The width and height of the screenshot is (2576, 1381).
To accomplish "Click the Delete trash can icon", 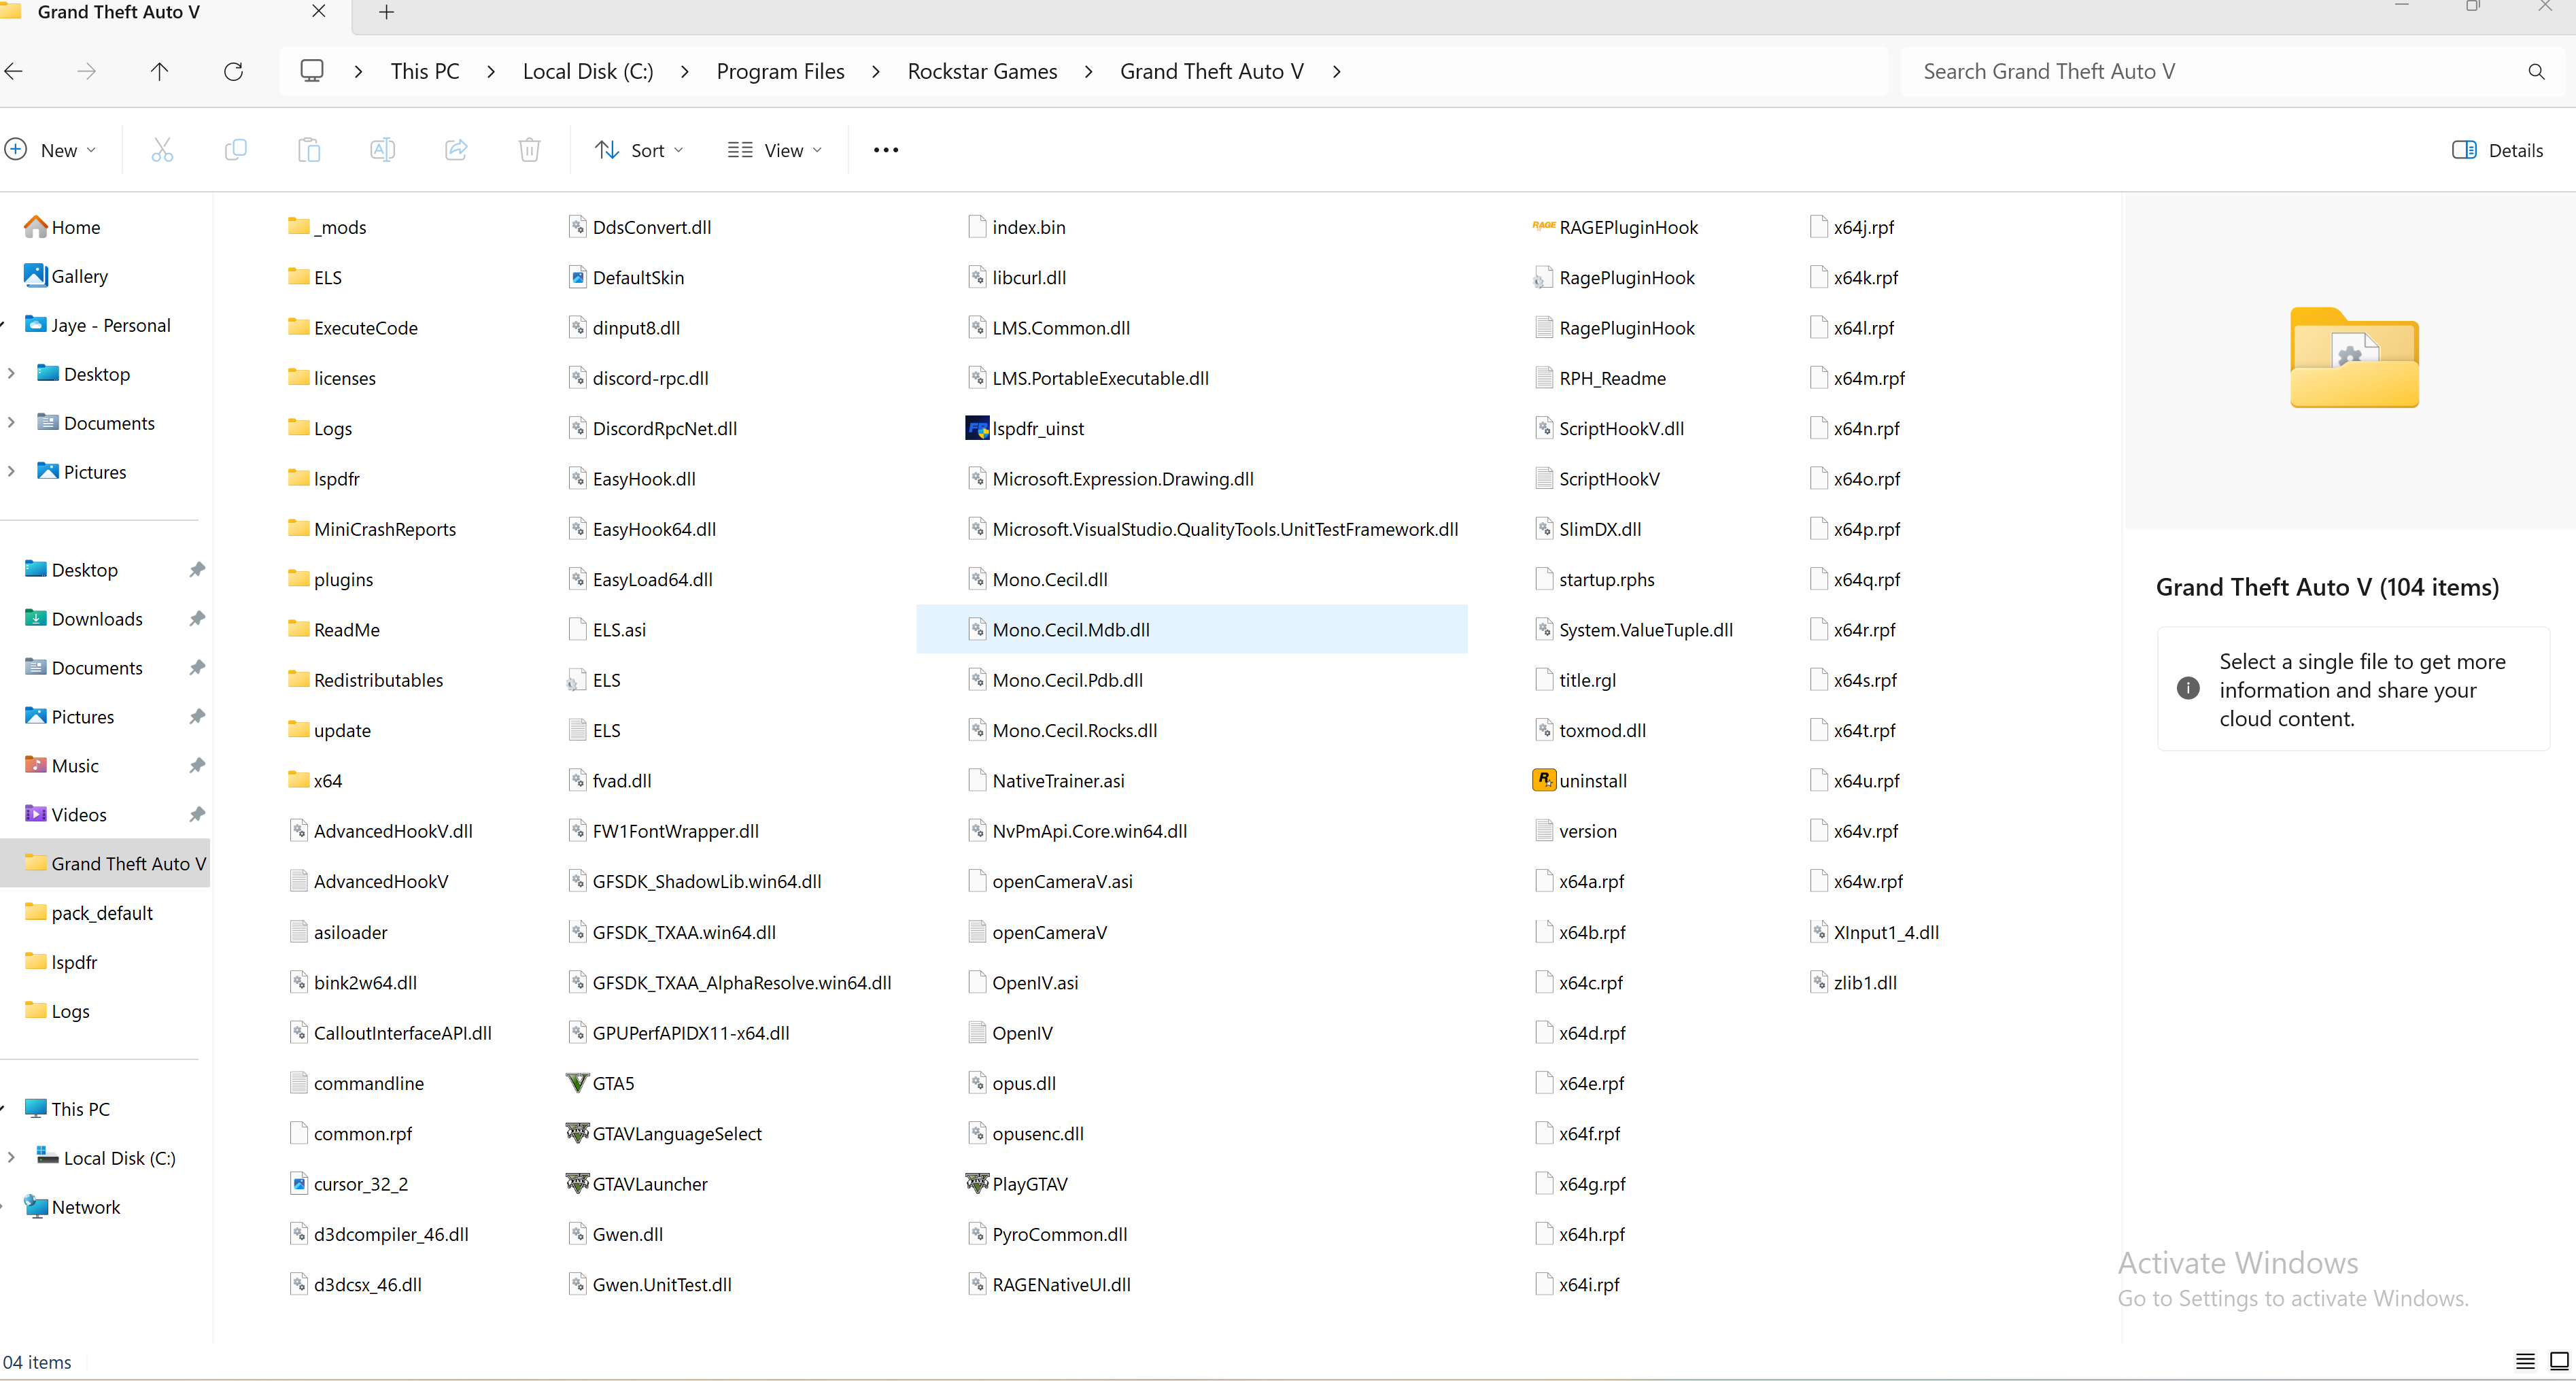I will (x=529, y=150).
